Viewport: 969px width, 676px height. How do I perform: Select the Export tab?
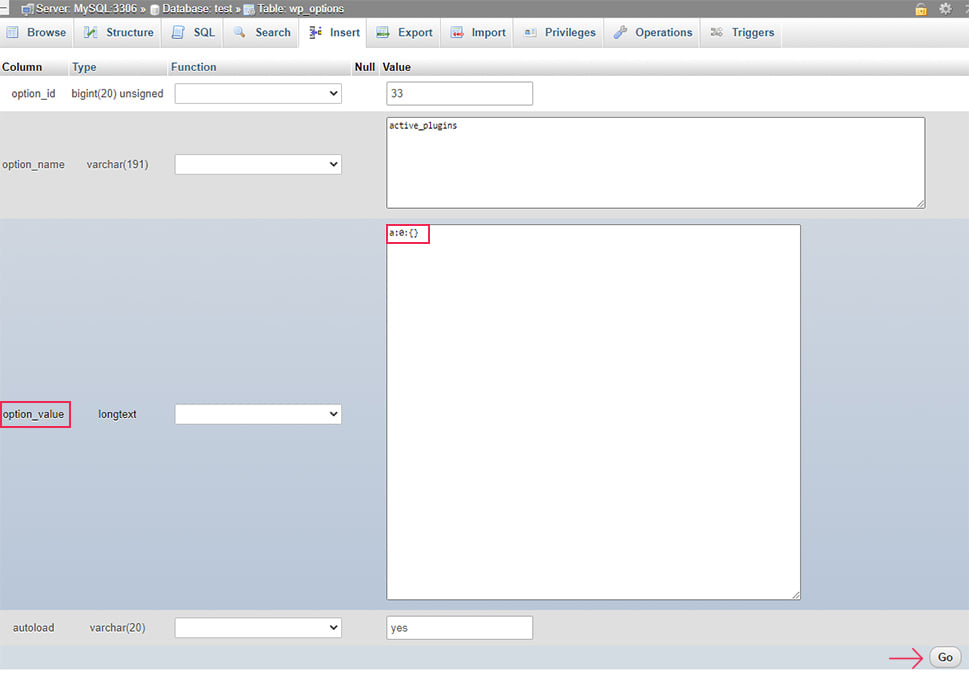coord(405,32)
